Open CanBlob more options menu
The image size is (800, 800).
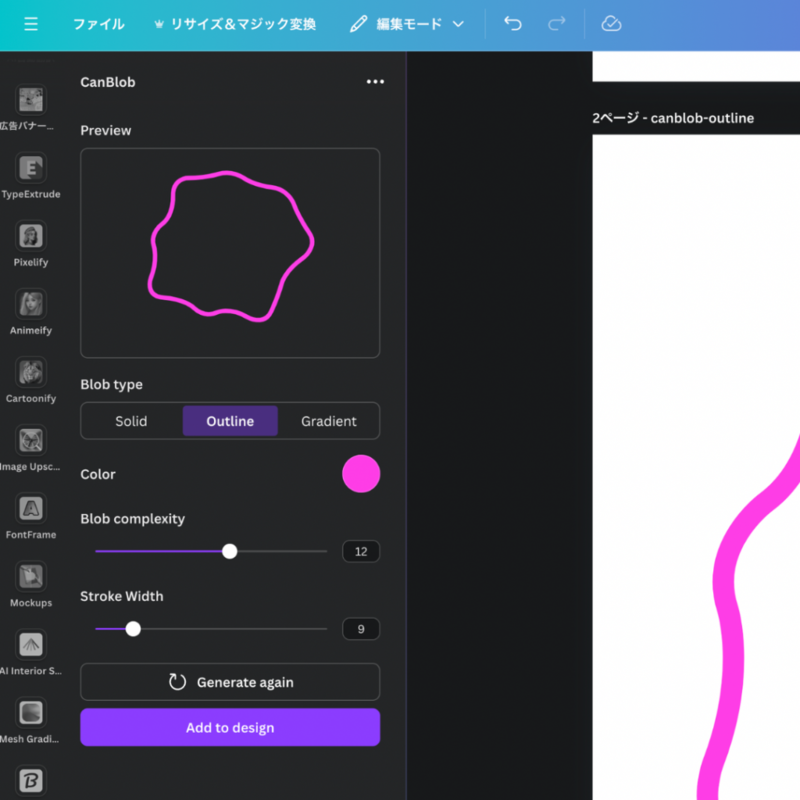375,82
